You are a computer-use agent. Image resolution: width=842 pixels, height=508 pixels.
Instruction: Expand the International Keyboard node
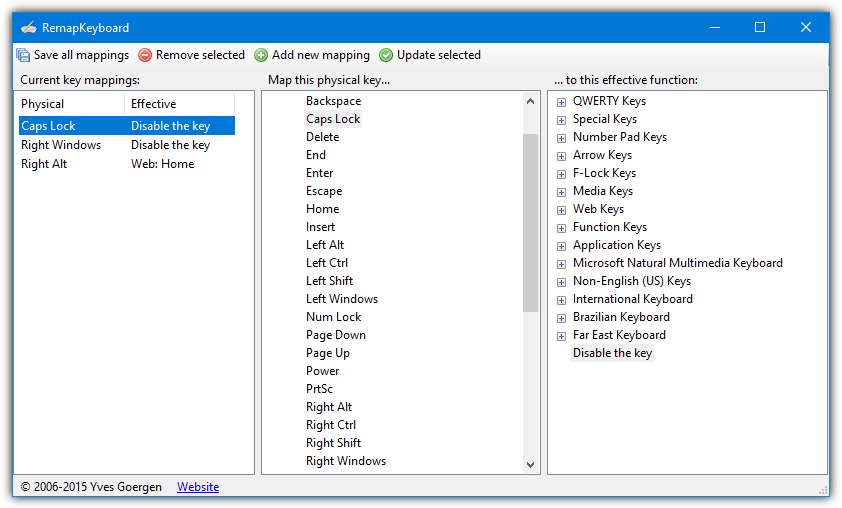point(561,300)
